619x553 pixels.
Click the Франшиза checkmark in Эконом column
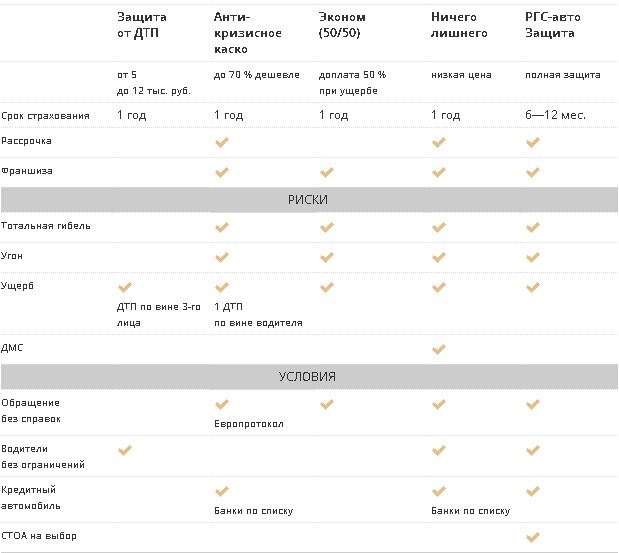[327, 172]
